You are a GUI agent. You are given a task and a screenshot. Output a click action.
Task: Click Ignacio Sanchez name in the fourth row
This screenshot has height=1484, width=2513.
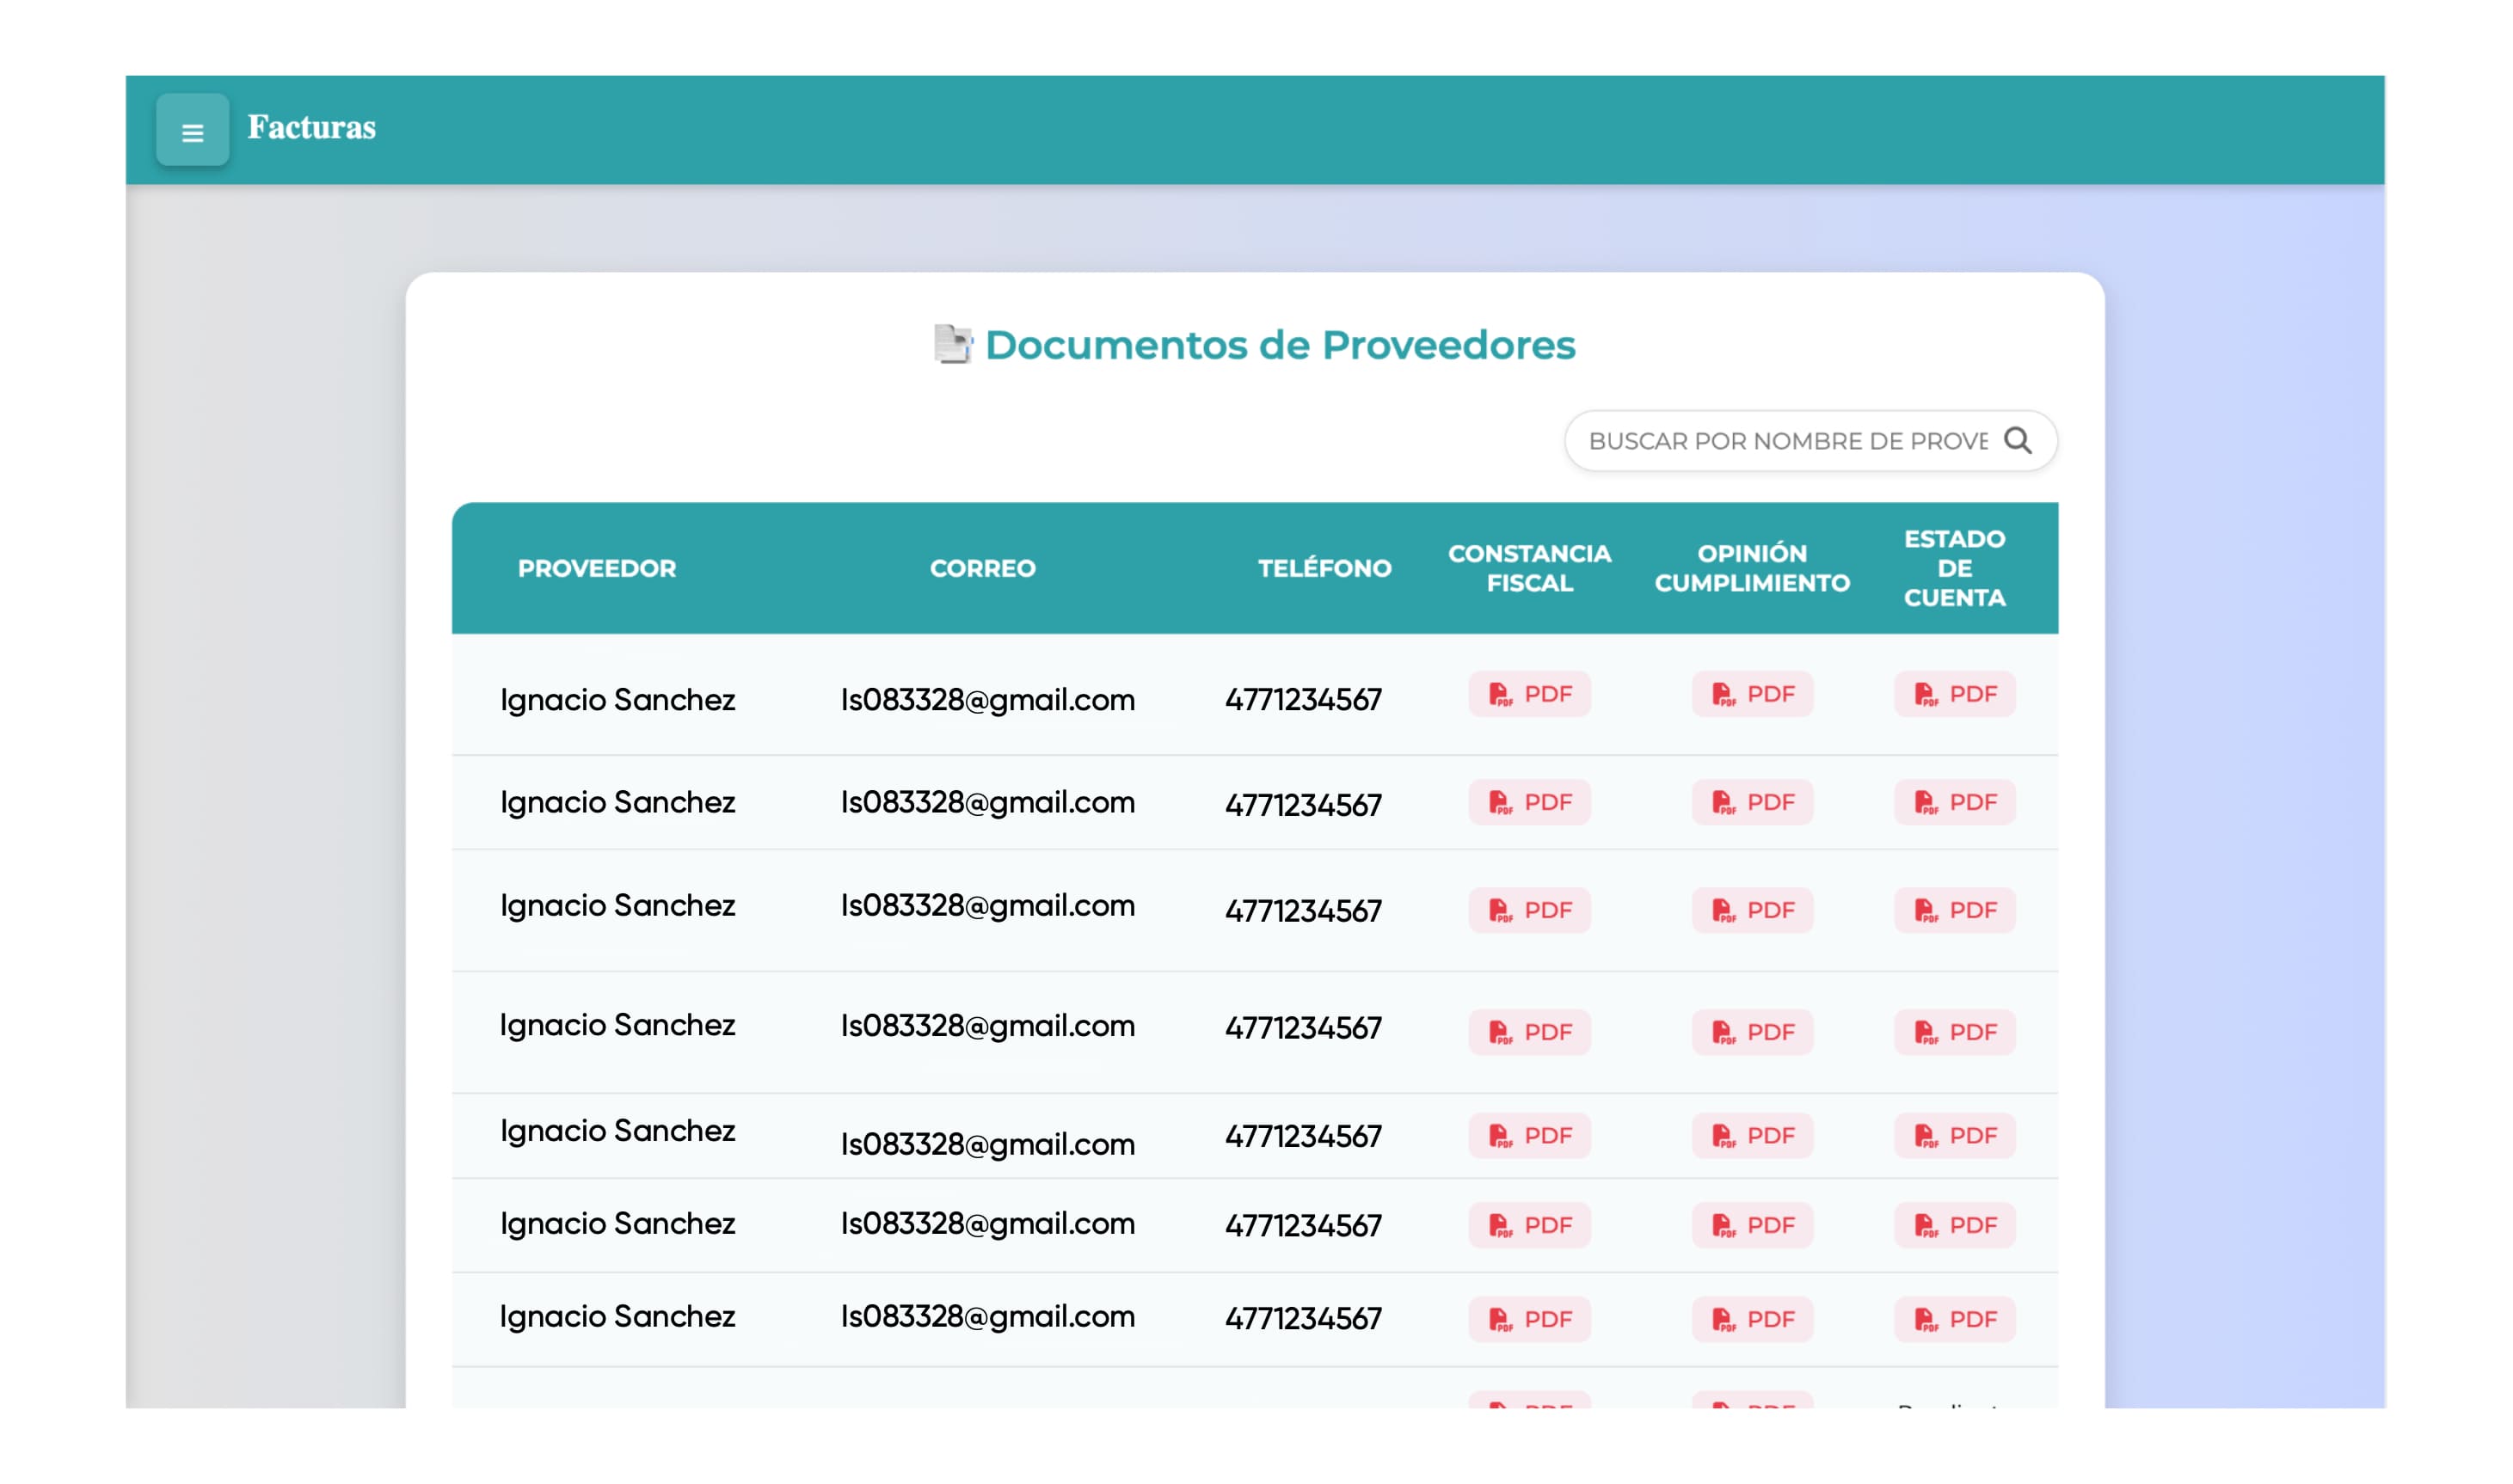pyautogui.click(x=618, y=1026)
